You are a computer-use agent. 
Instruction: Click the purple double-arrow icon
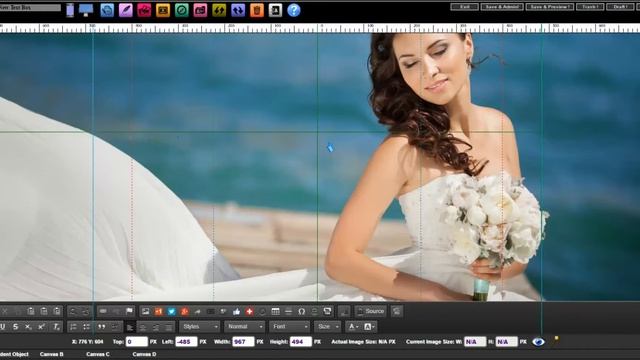point(238,10)
